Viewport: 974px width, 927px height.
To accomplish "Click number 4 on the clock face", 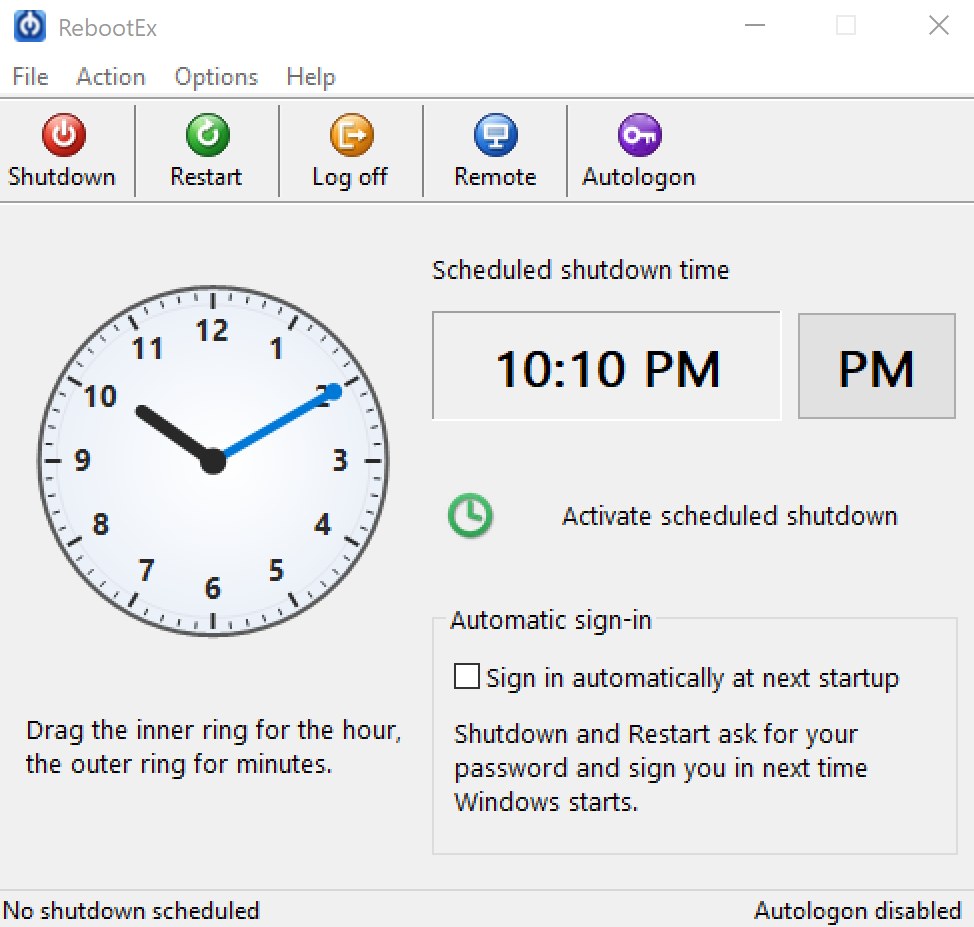I will pyautogui.click(x=322, y=524).
